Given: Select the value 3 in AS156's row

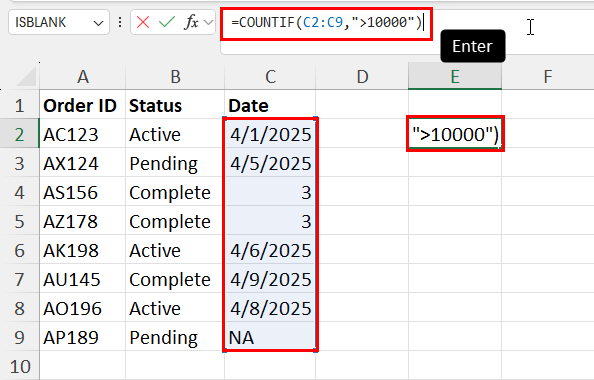Looking at the screenshot, I should (x=270, y=192).
